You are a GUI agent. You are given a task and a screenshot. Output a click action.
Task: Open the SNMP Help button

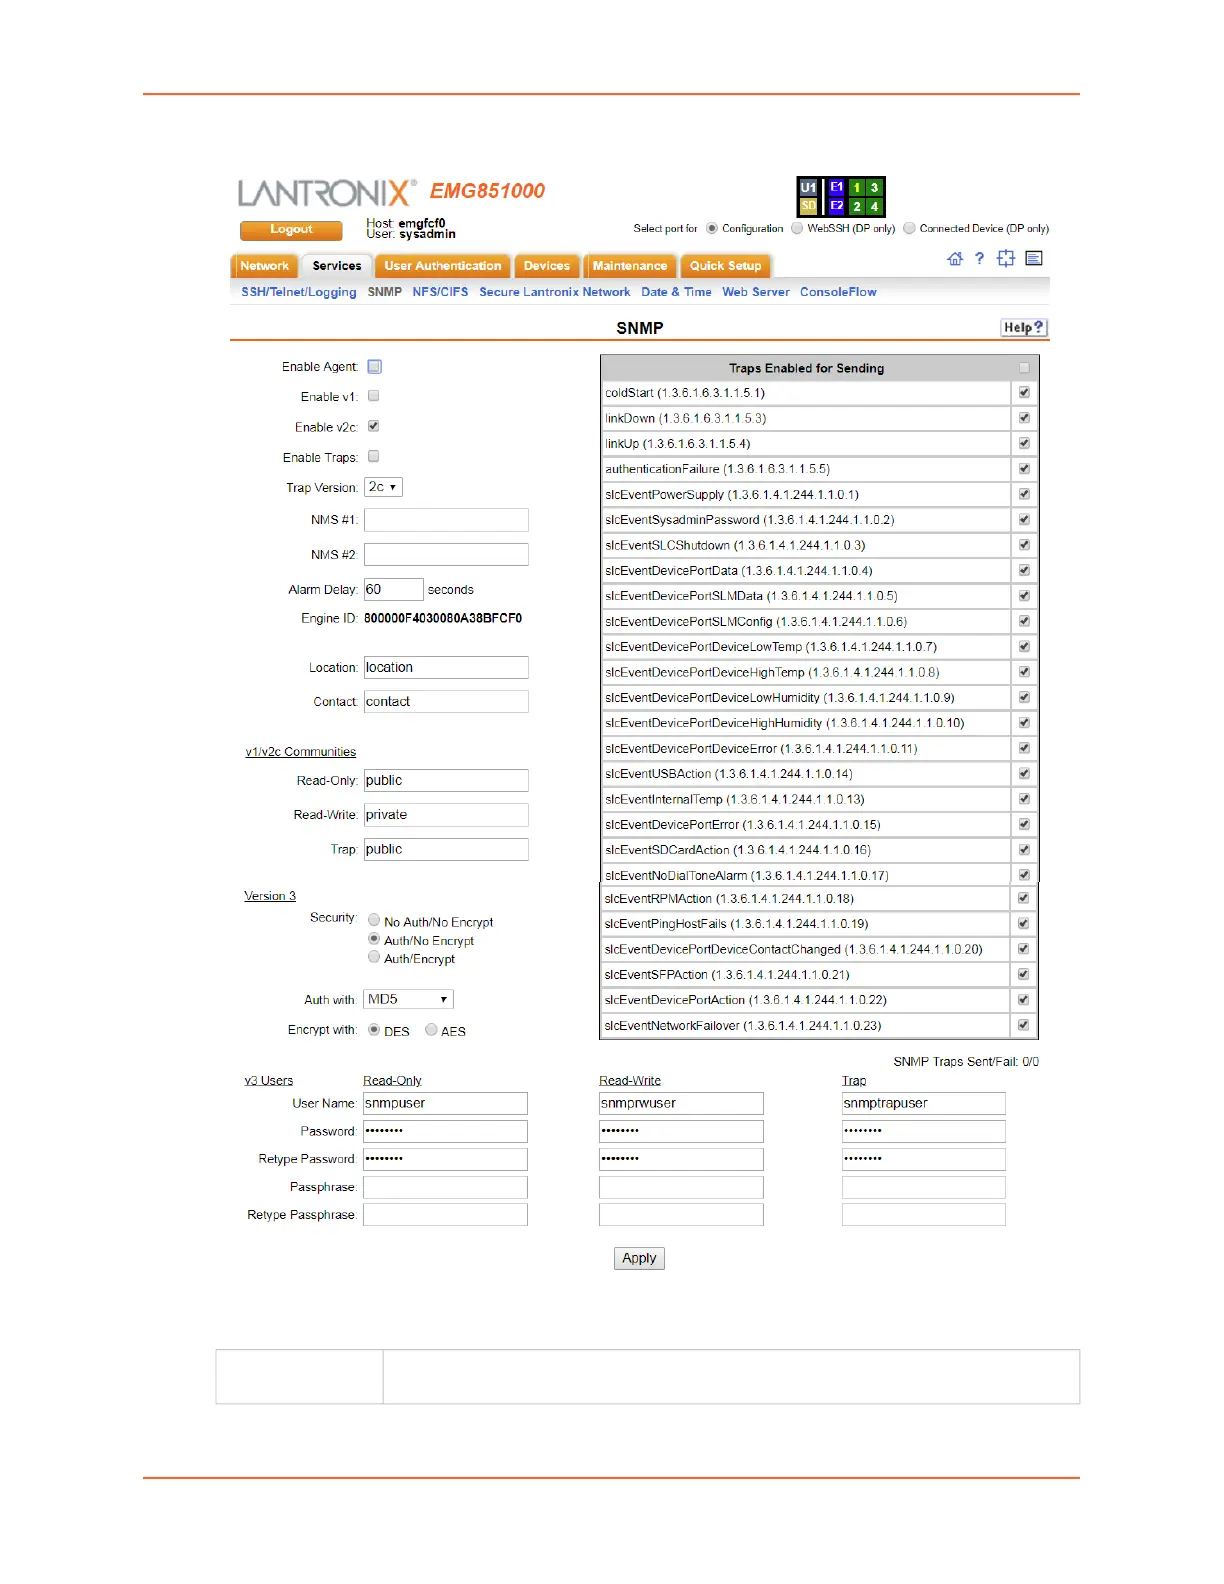click(1024, 328)
